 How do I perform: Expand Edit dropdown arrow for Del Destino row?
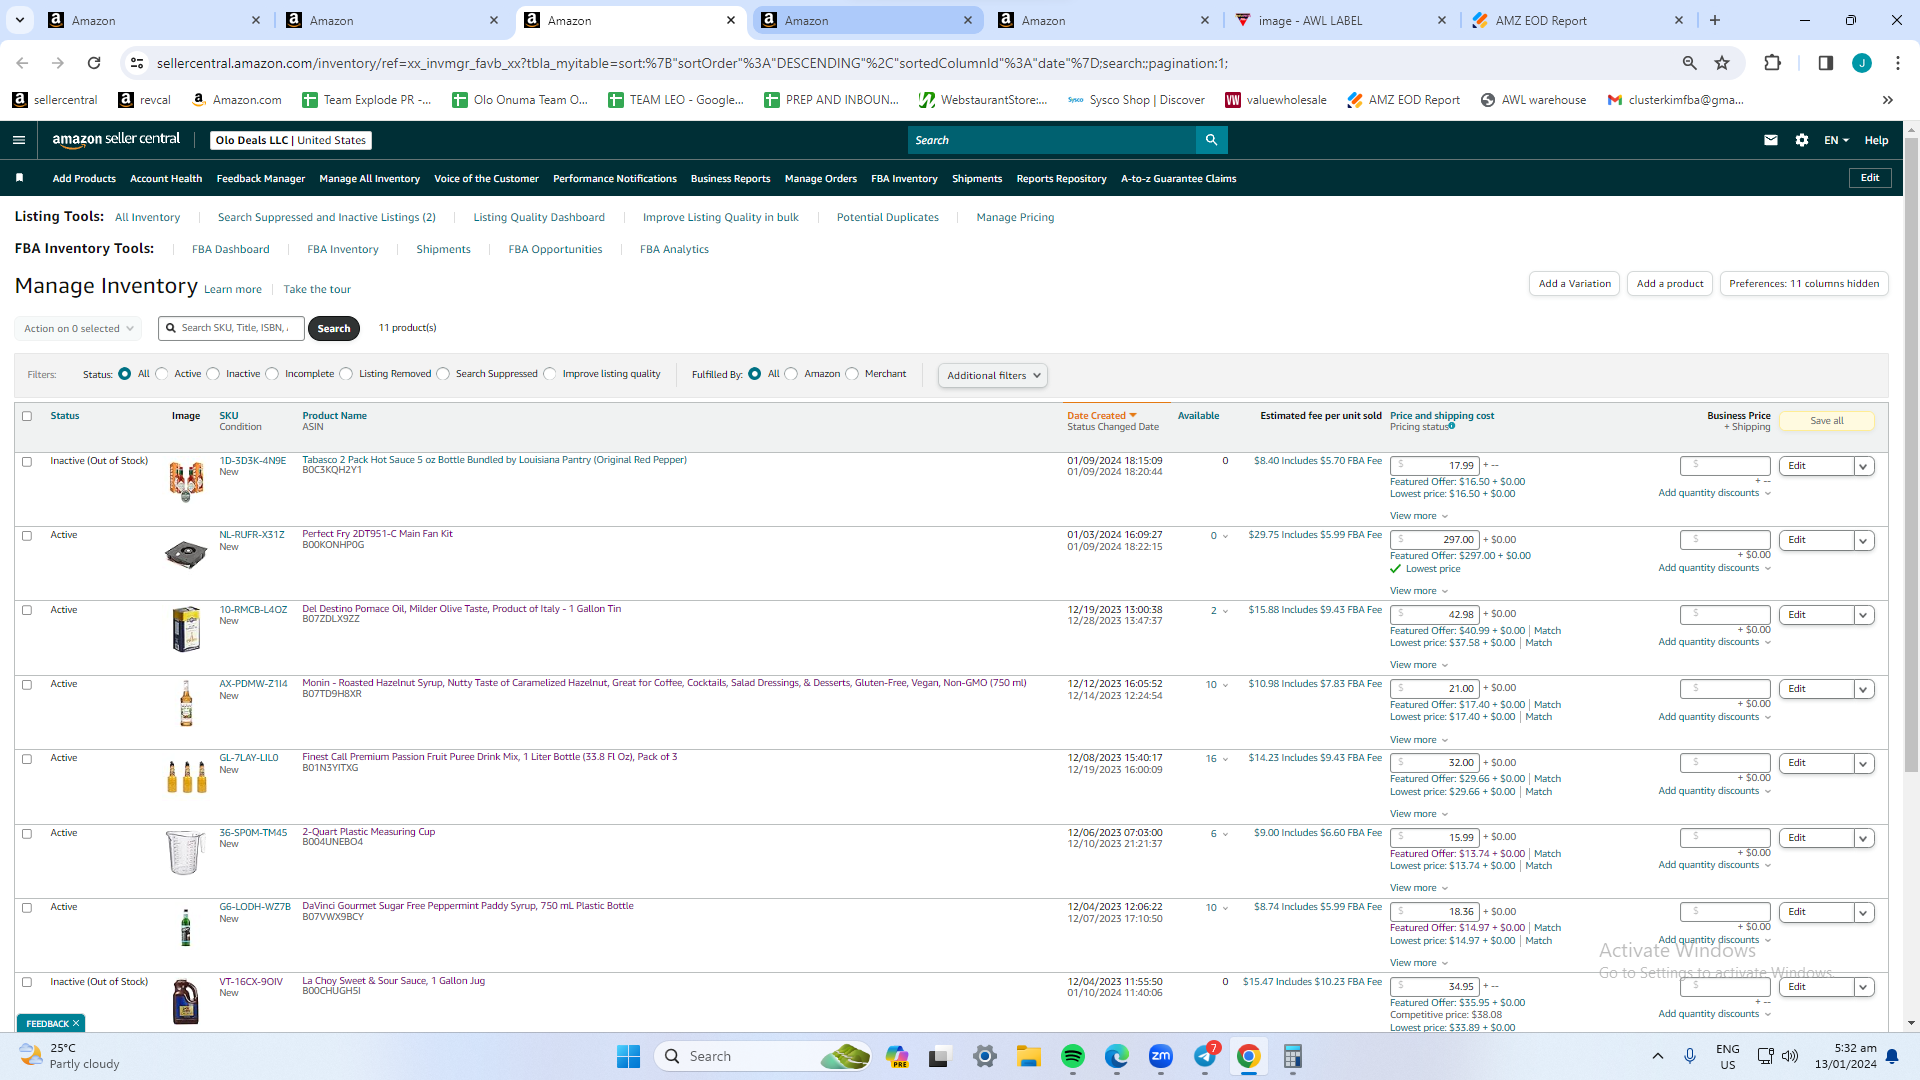pos(1864,615)
